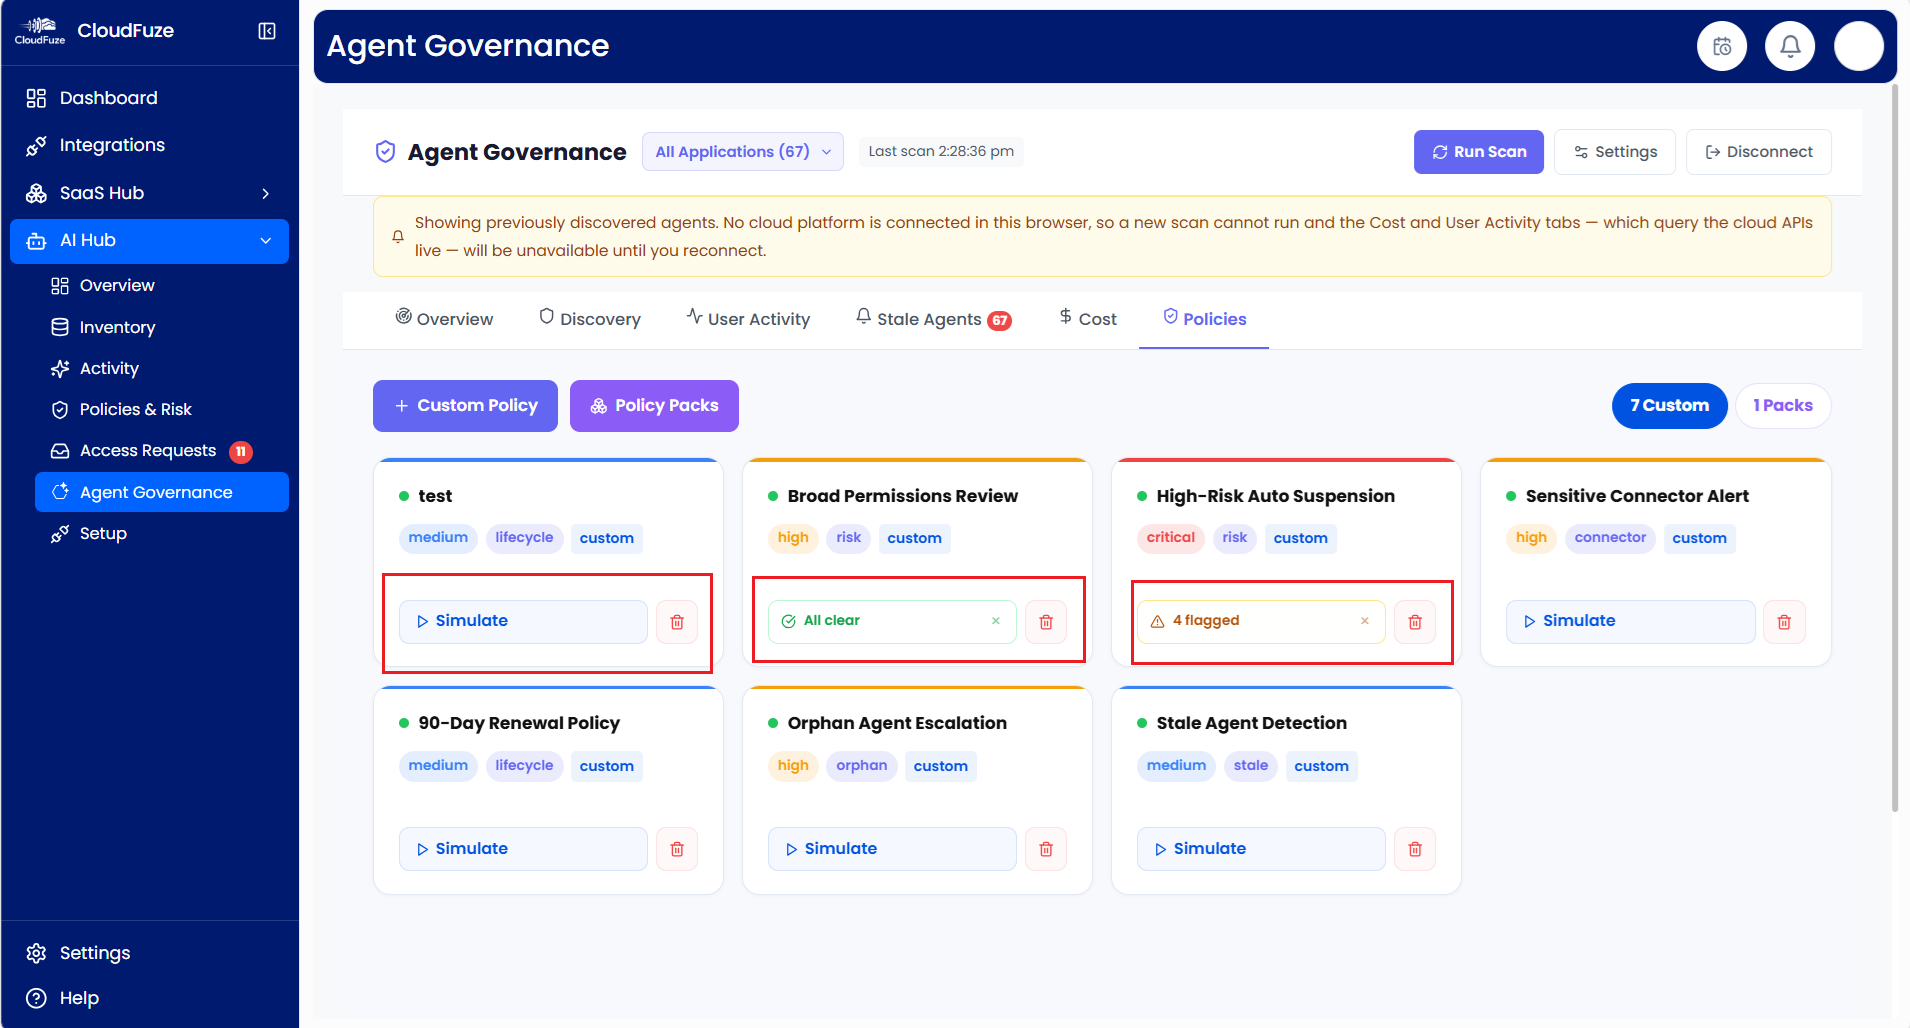Show the 7 Custom policies filter
Viewport: 1910px width, 1028px height.
click(x=1669, y=406)
